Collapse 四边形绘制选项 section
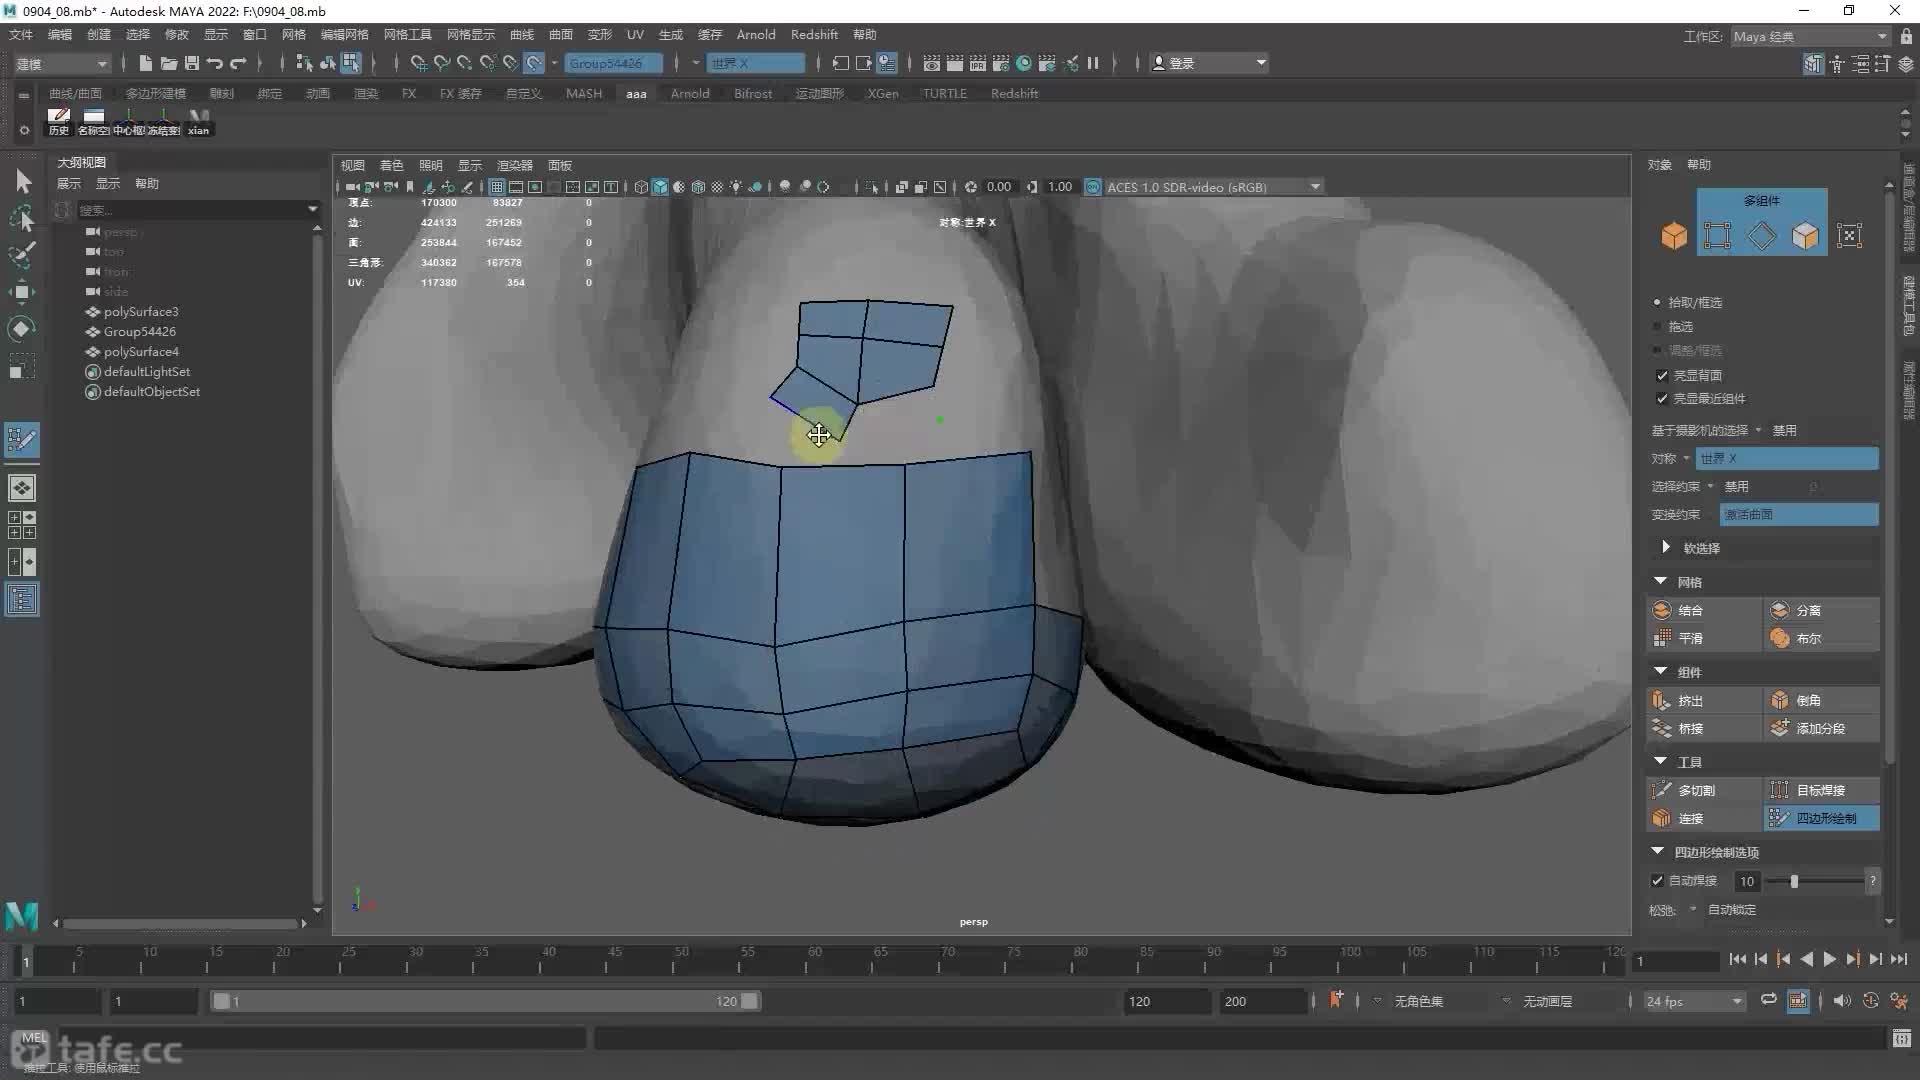The height and width of the screenshot is (1080, 1920). [1658, 851]
